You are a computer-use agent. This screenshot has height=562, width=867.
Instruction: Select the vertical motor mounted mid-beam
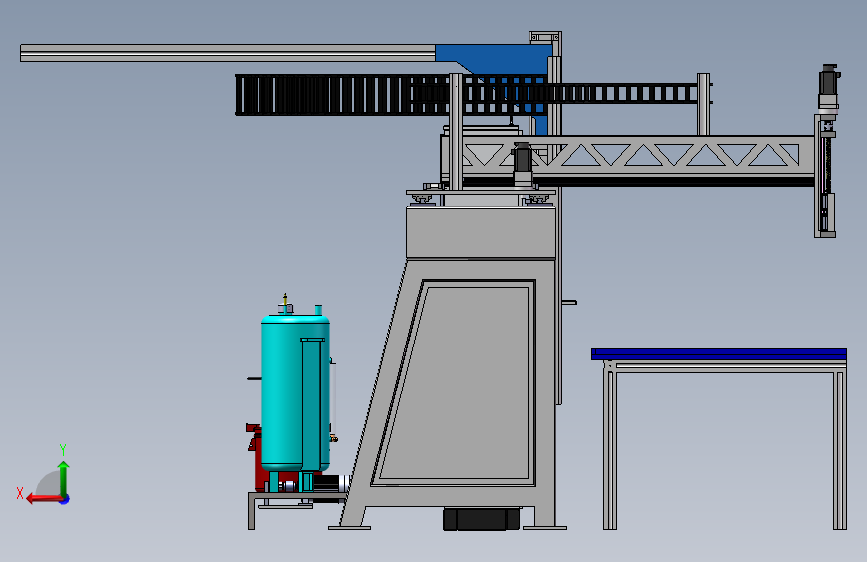coord(523,164)
